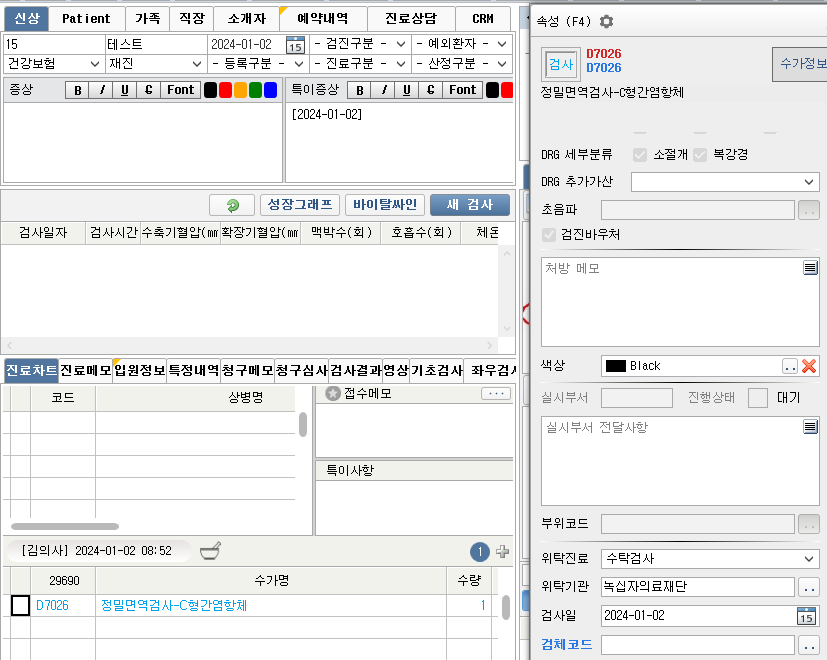This screenshot has height=660, width=827.
Task: Open the 진료메모 tab
Action: click(x=85, y=370)
